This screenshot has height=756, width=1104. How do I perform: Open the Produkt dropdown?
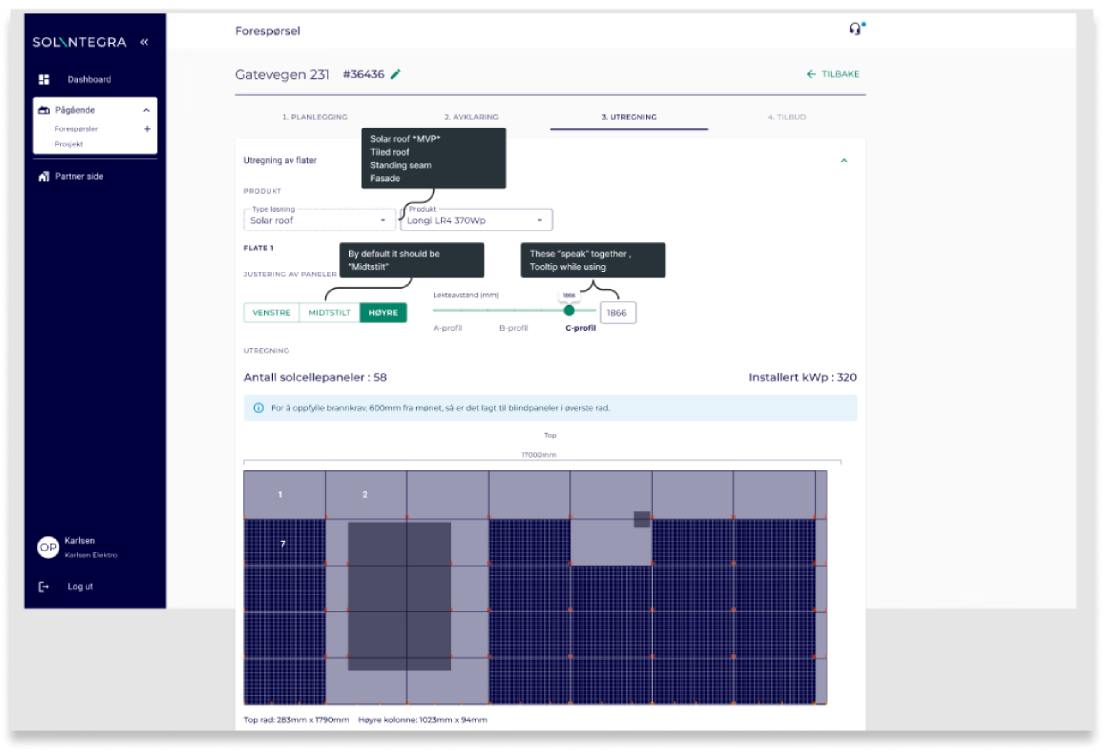pos(476,220)
